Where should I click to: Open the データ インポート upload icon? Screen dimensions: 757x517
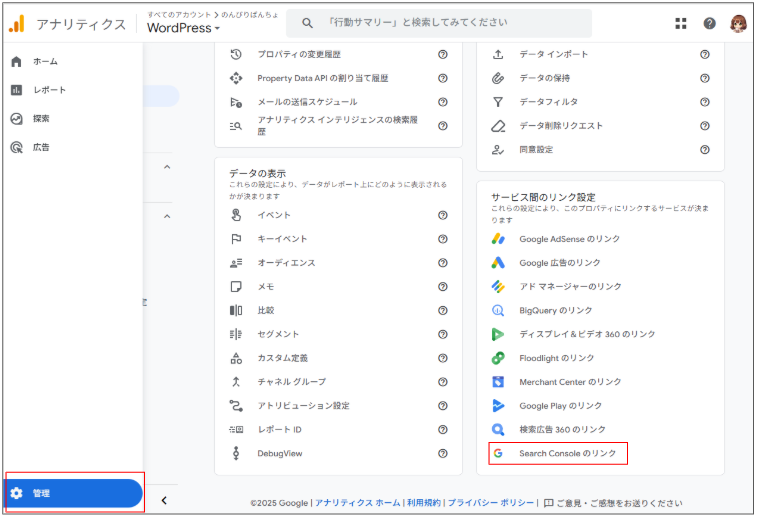[x=498, y=55]
